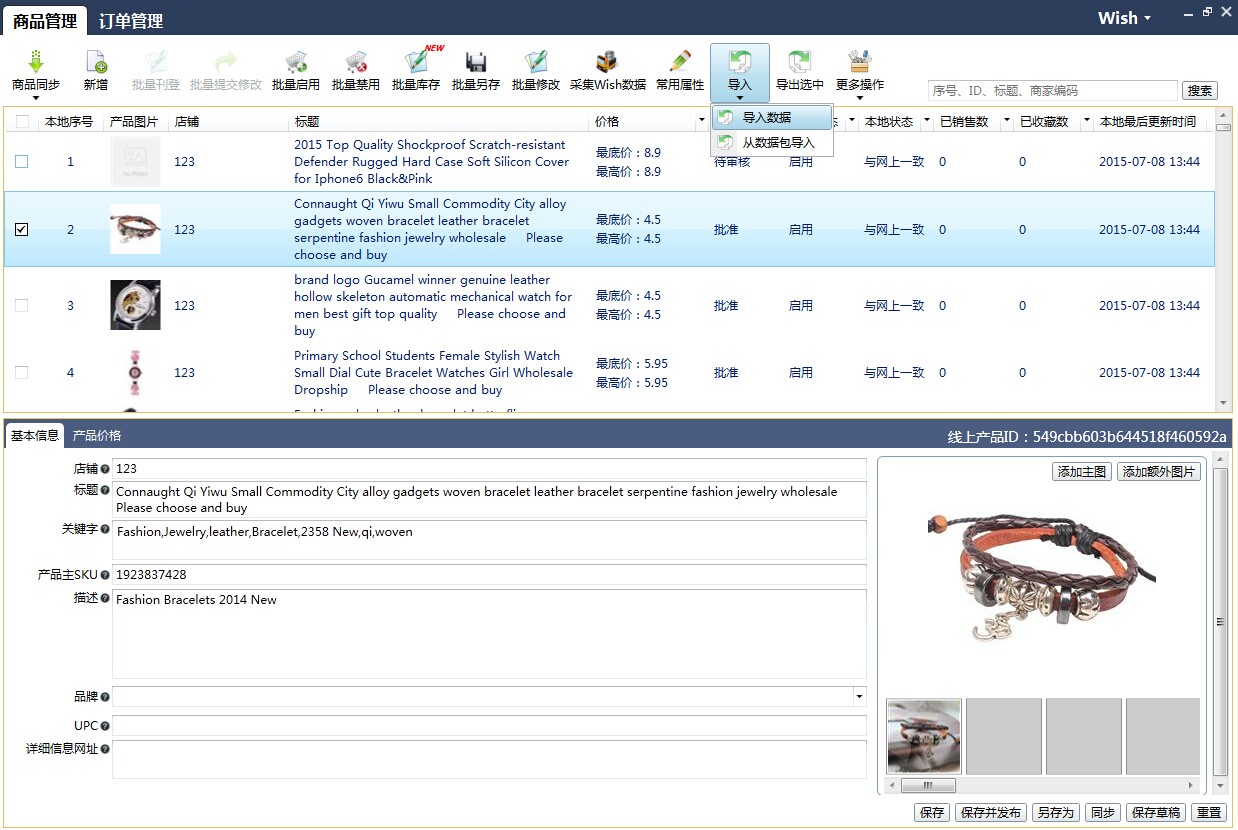Open the 更多操作 more actions tool
Viewport: 1238px width, 830px height.
(x=860, y=69)
